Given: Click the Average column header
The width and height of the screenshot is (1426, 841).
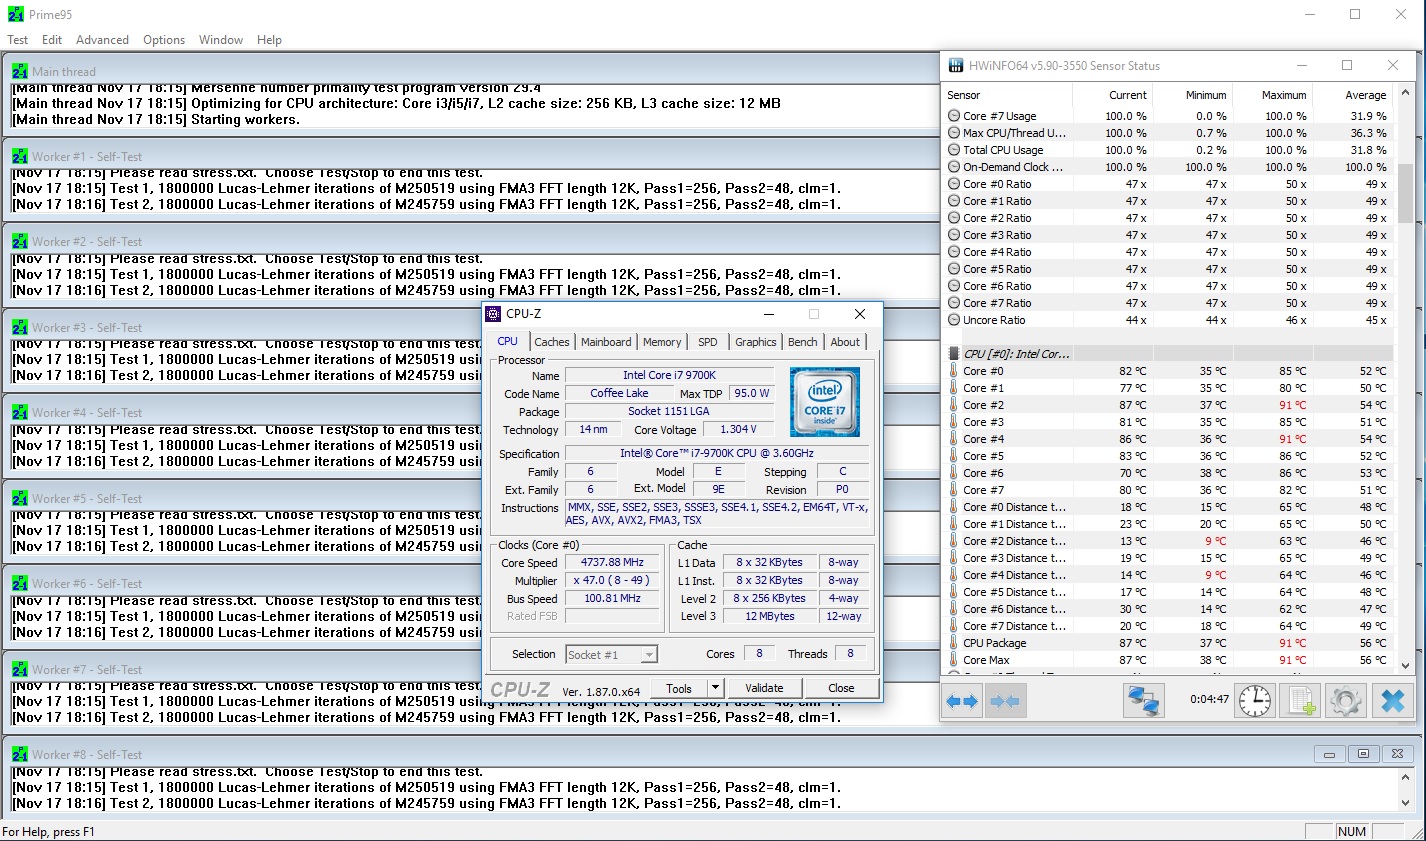Looking at the screenshot, I should click(x=1351, y=95).
